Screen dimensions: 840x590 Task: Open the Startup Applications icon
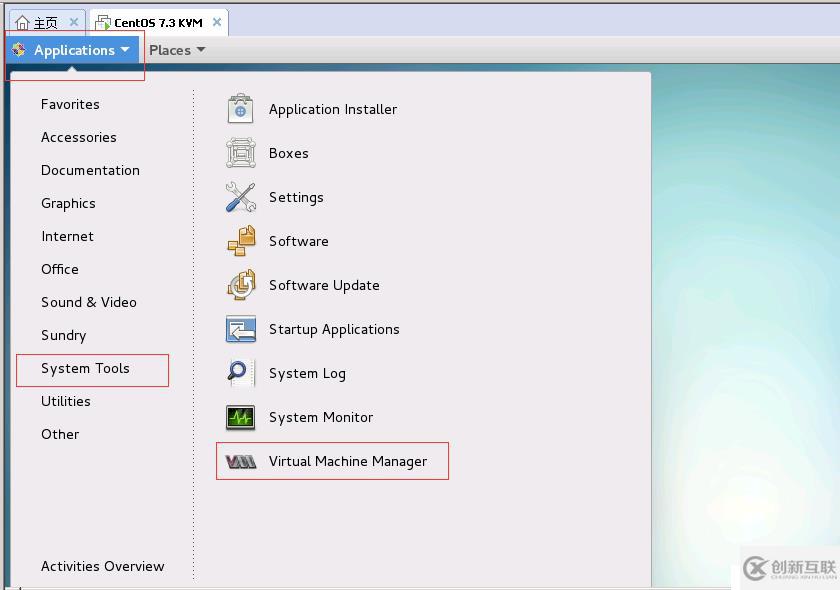[x=241, y=328]
